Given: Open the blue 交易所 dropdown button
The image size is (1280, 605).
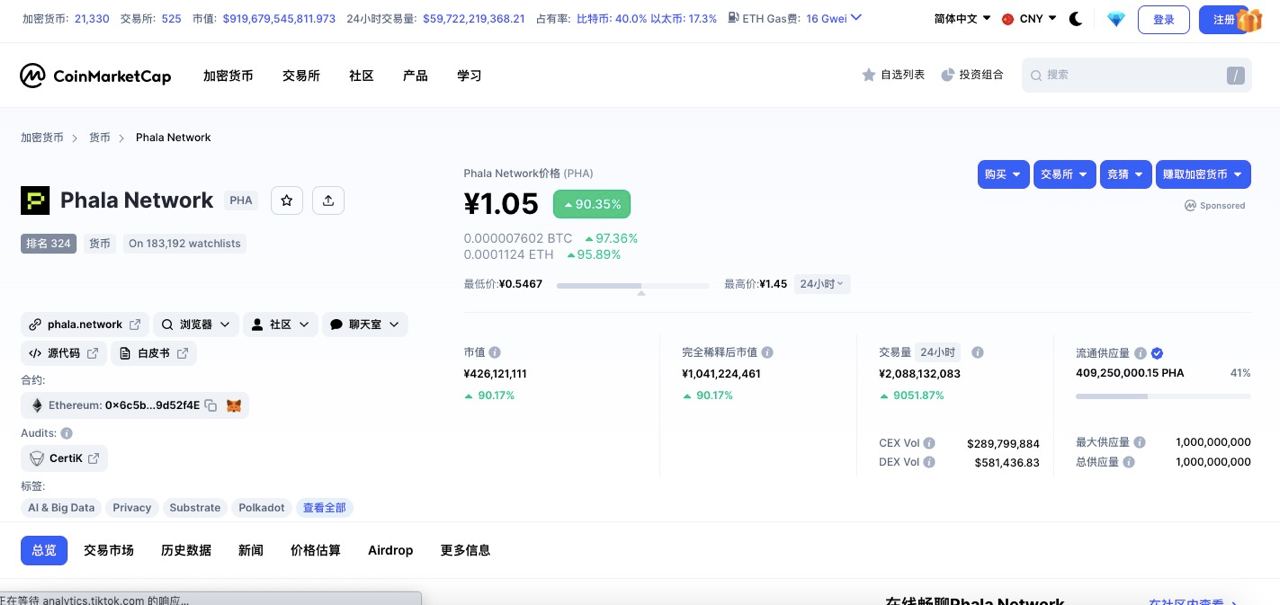Looking at the screenshot, I should [x=1064, y=174].
